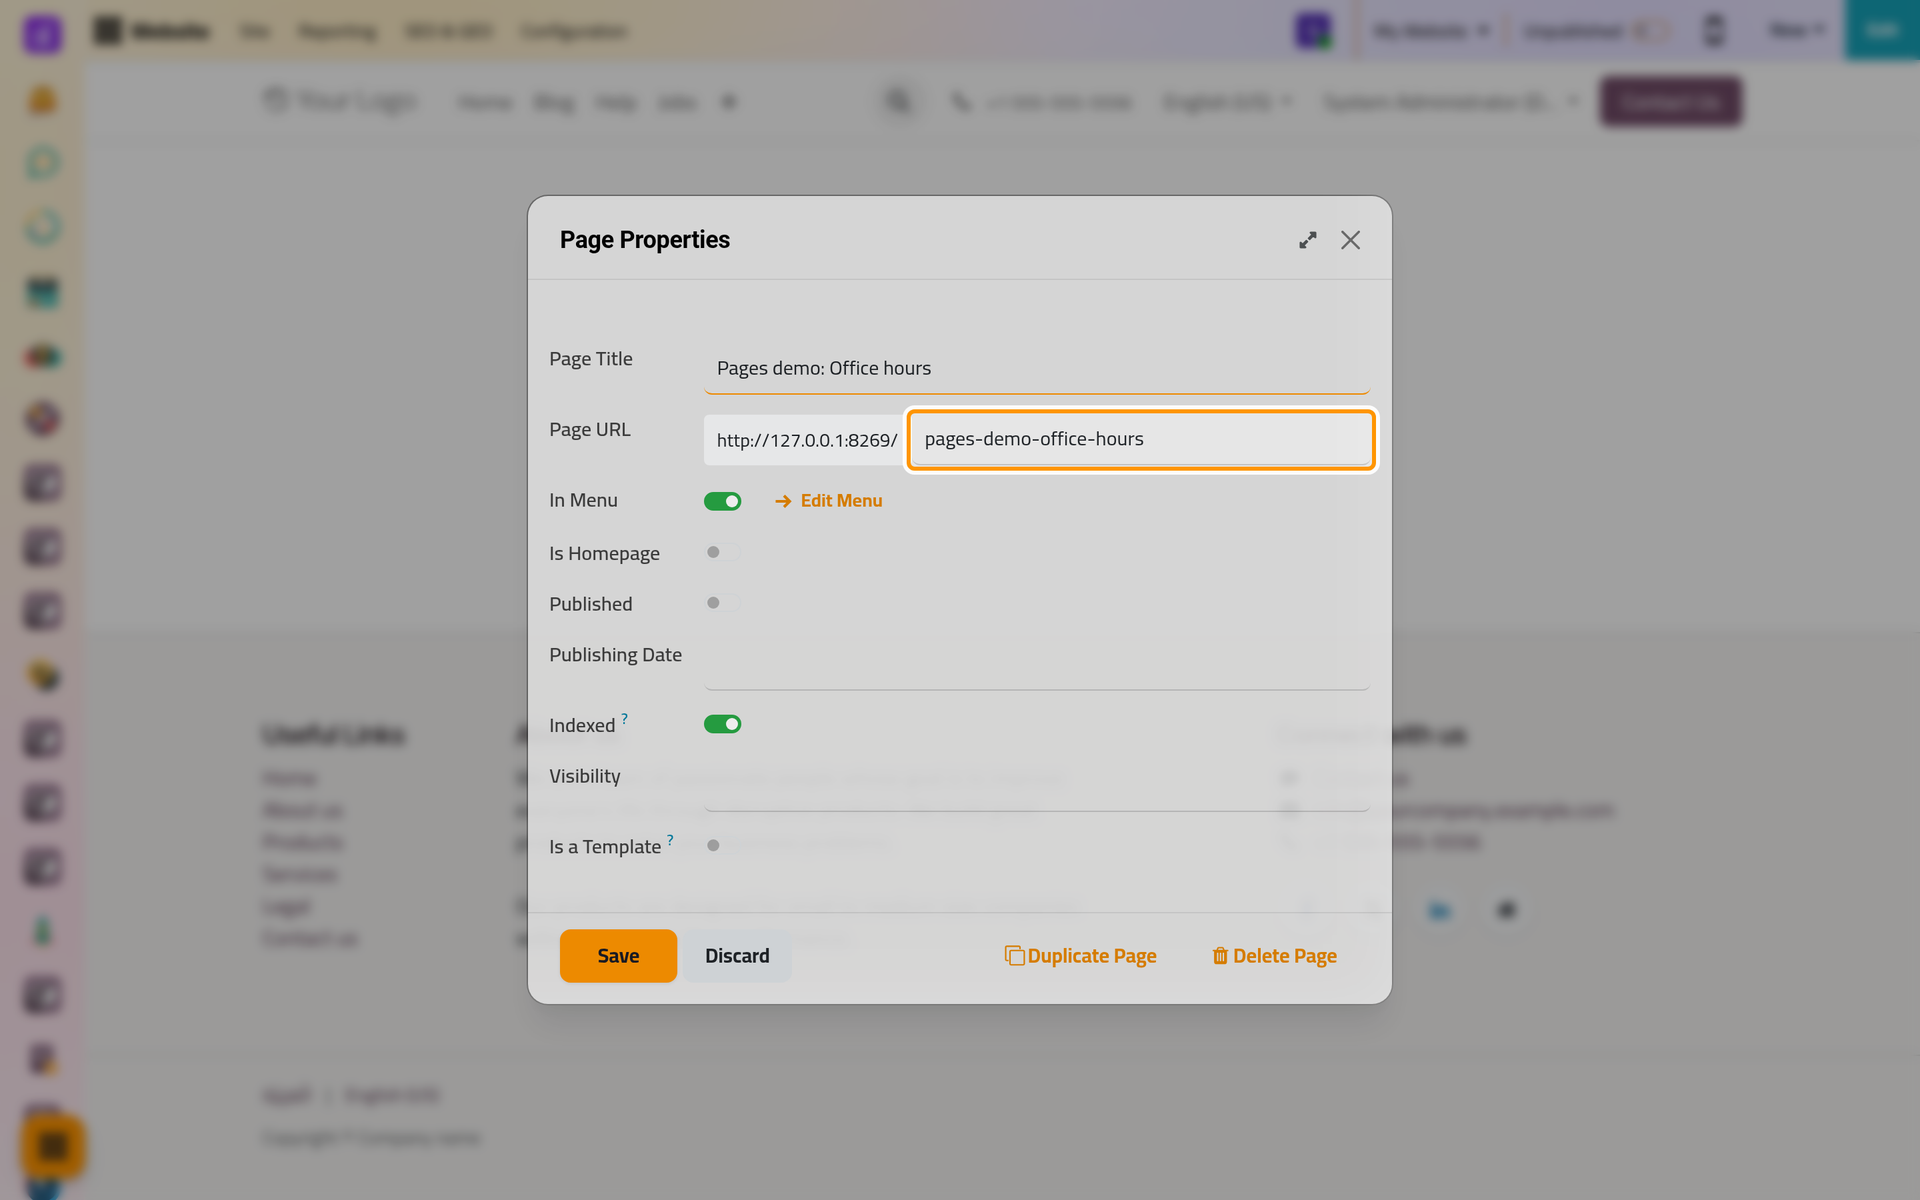Expand dialog to full screen icon
Viewport: 1920px width, 1200px height.
1308,240
